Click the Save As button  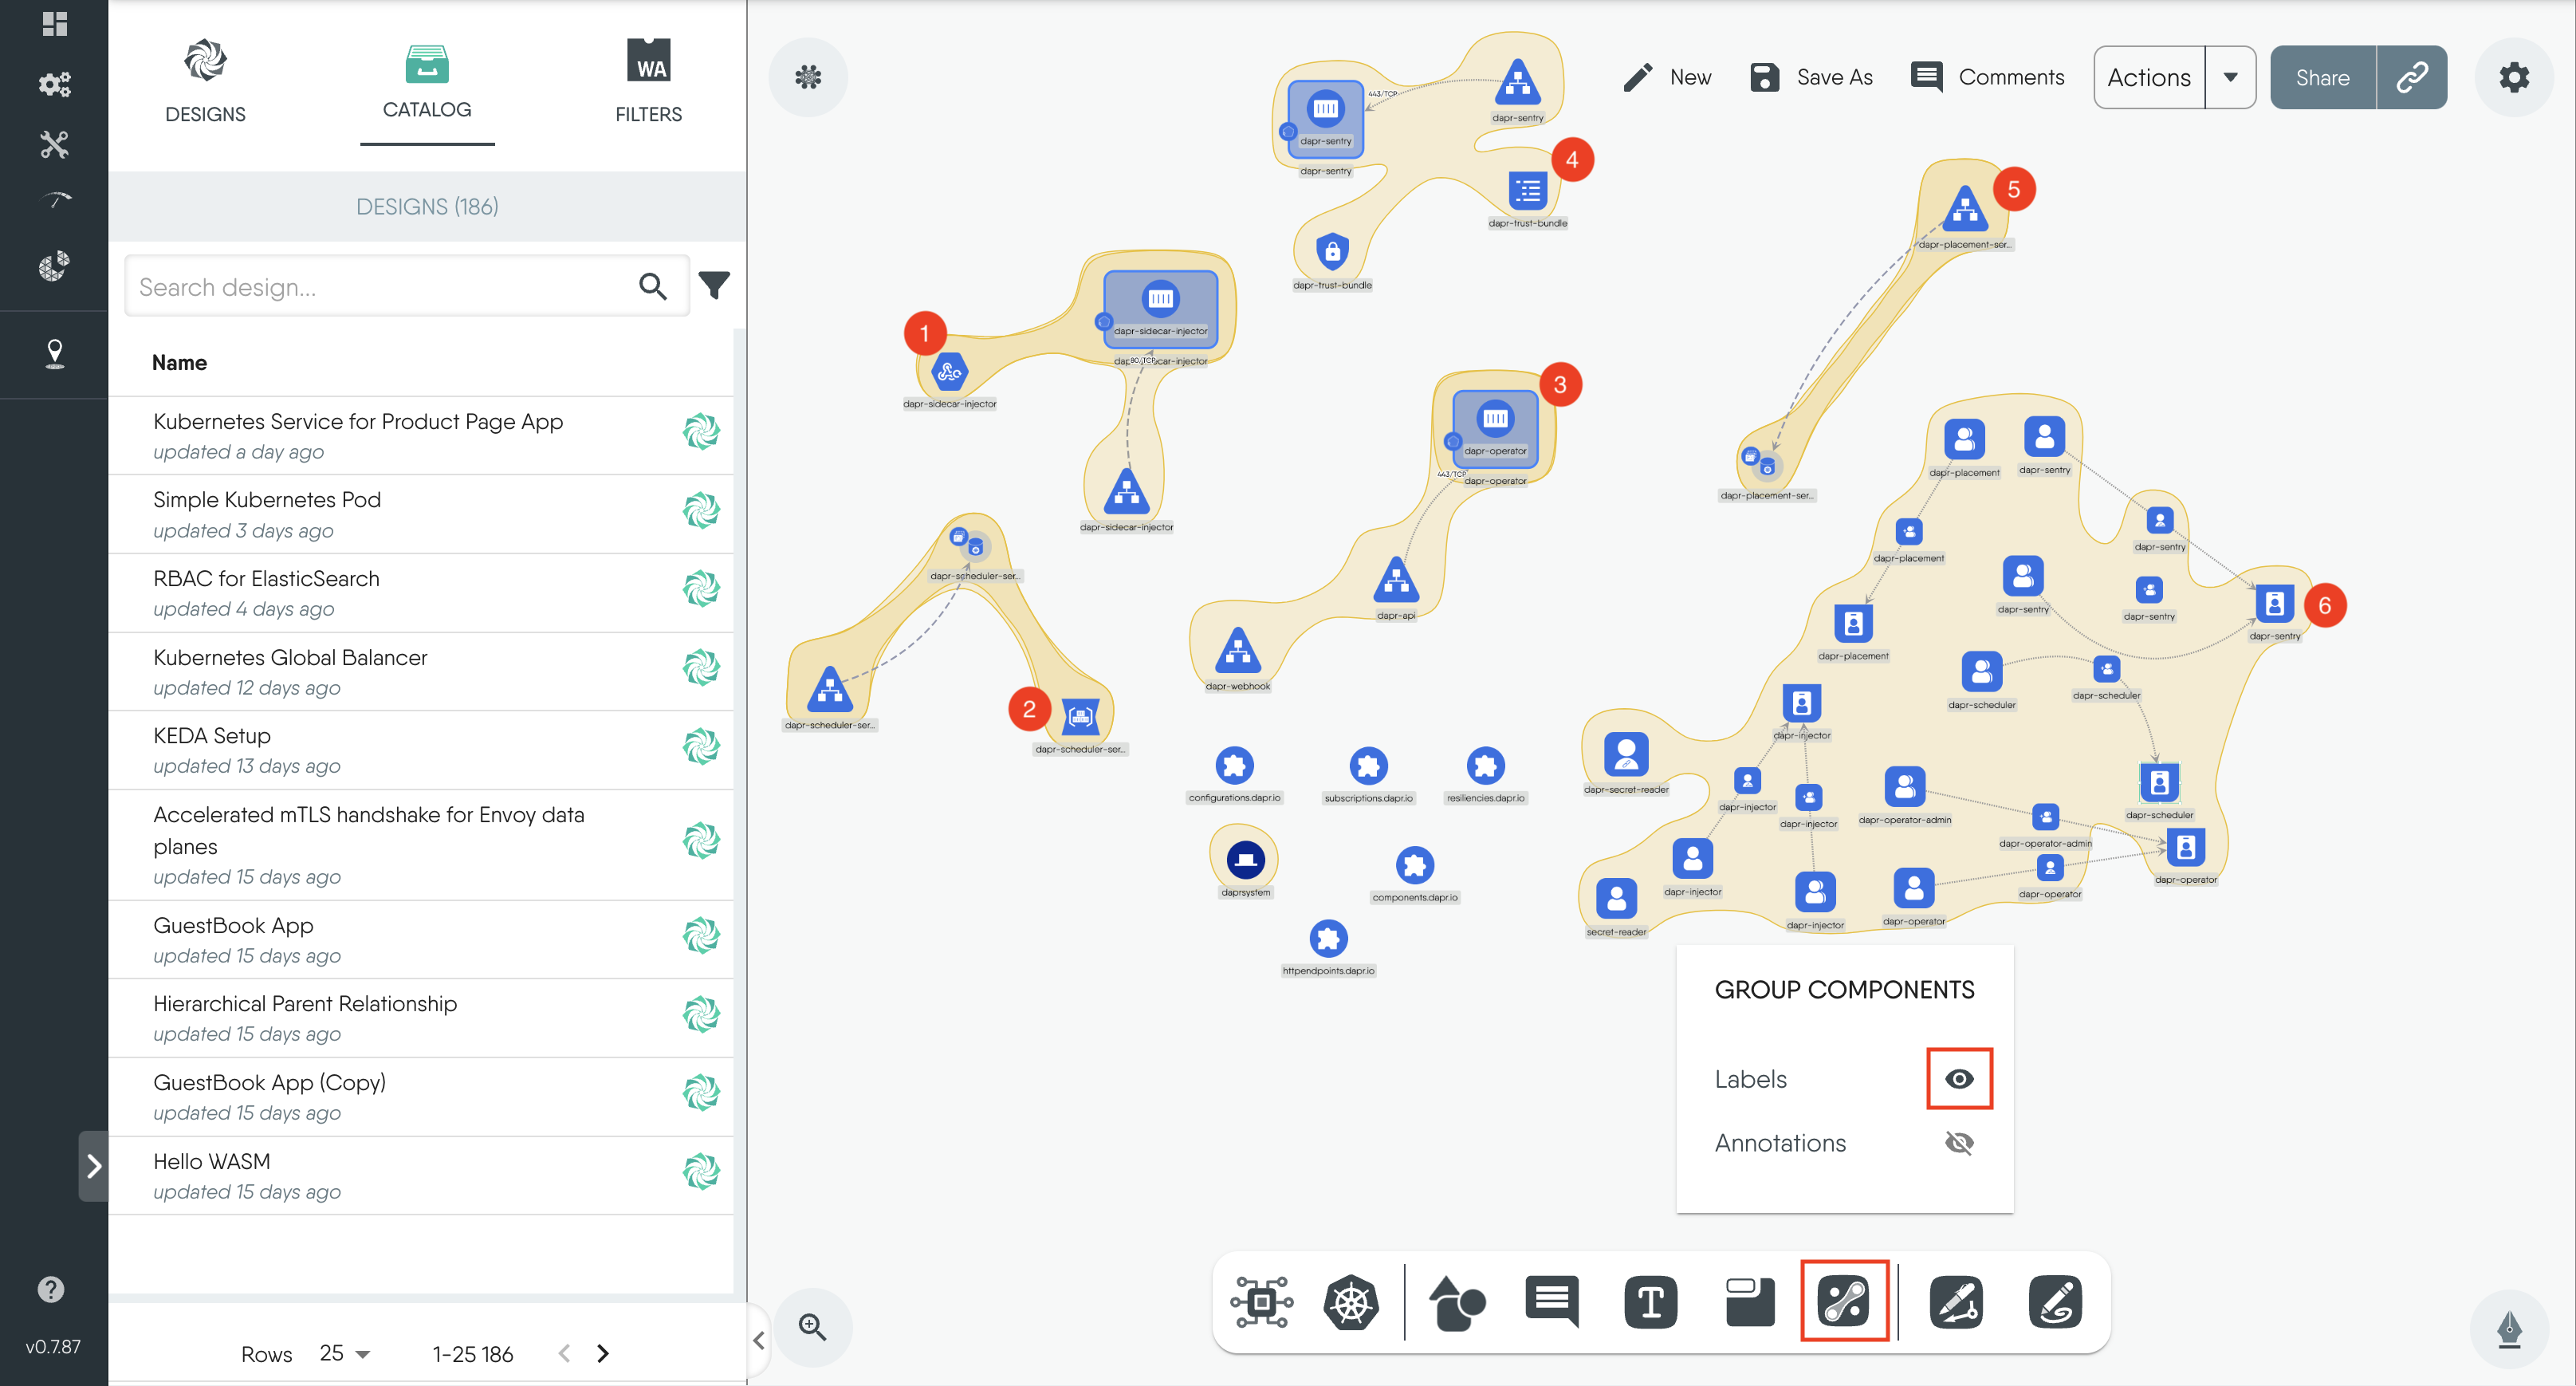coord(1811,77)
